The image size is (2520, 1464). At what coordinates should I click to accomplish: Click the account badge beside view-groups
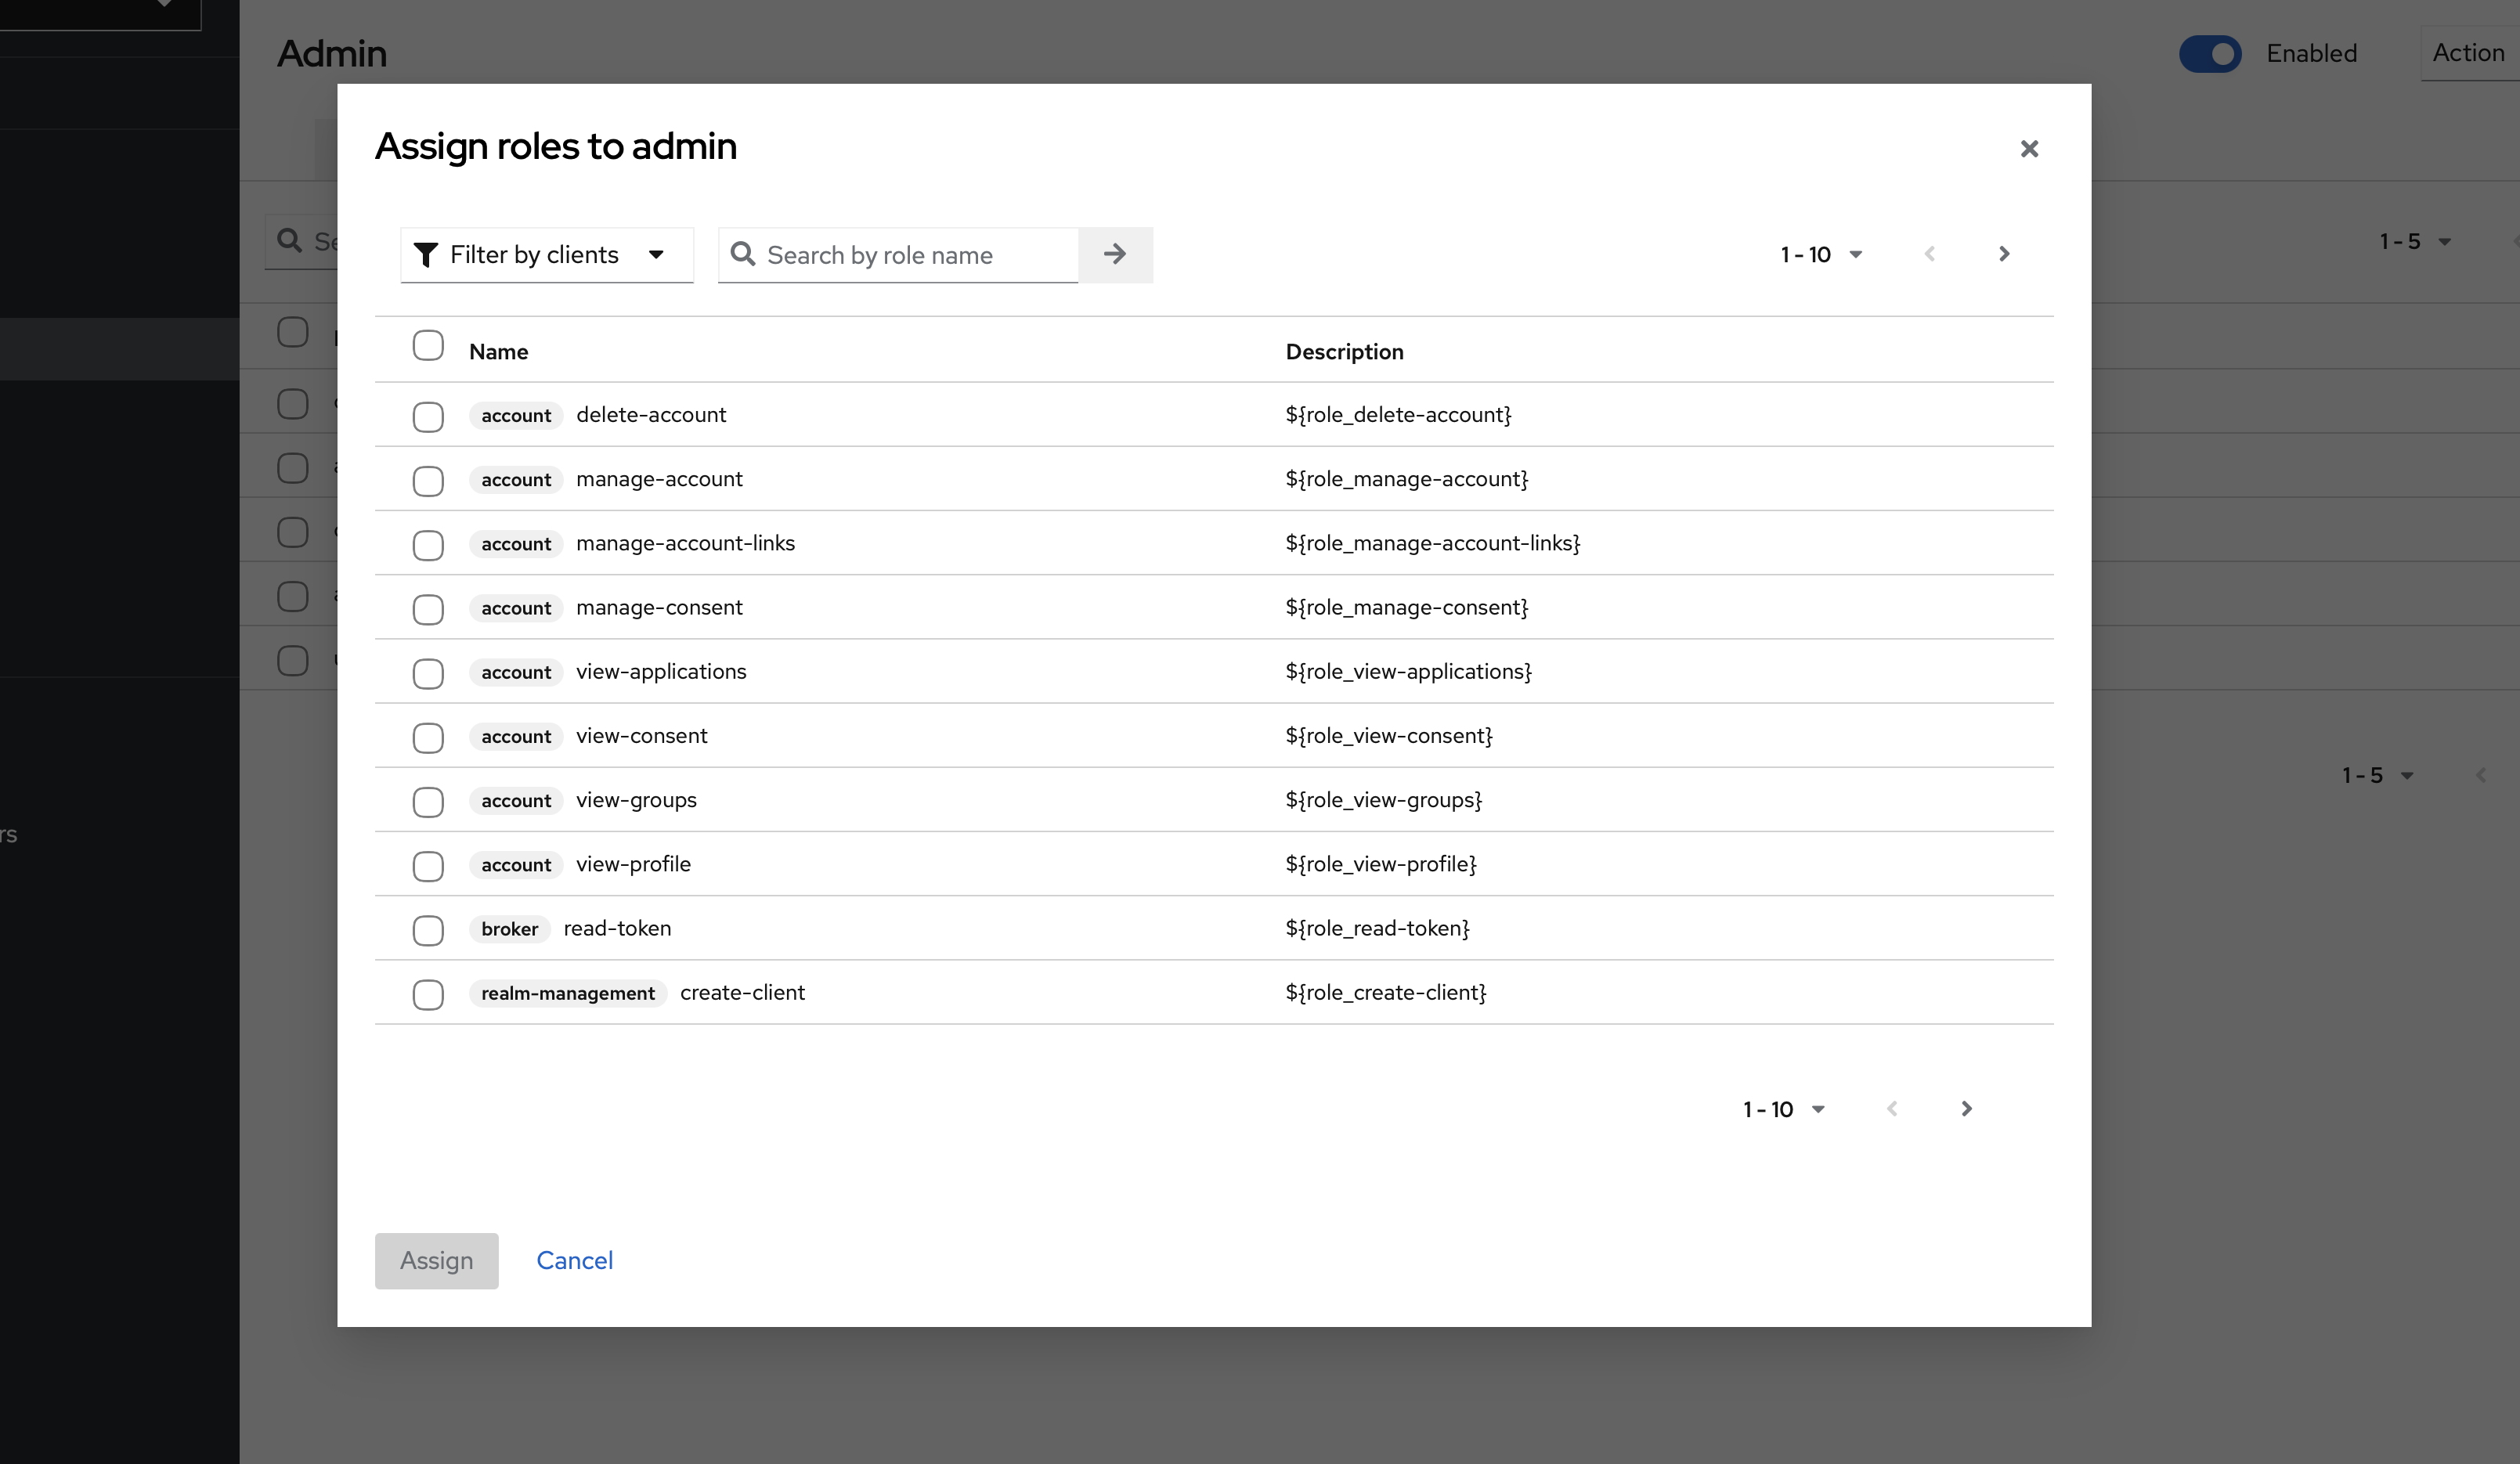click(x=516, y=801)
